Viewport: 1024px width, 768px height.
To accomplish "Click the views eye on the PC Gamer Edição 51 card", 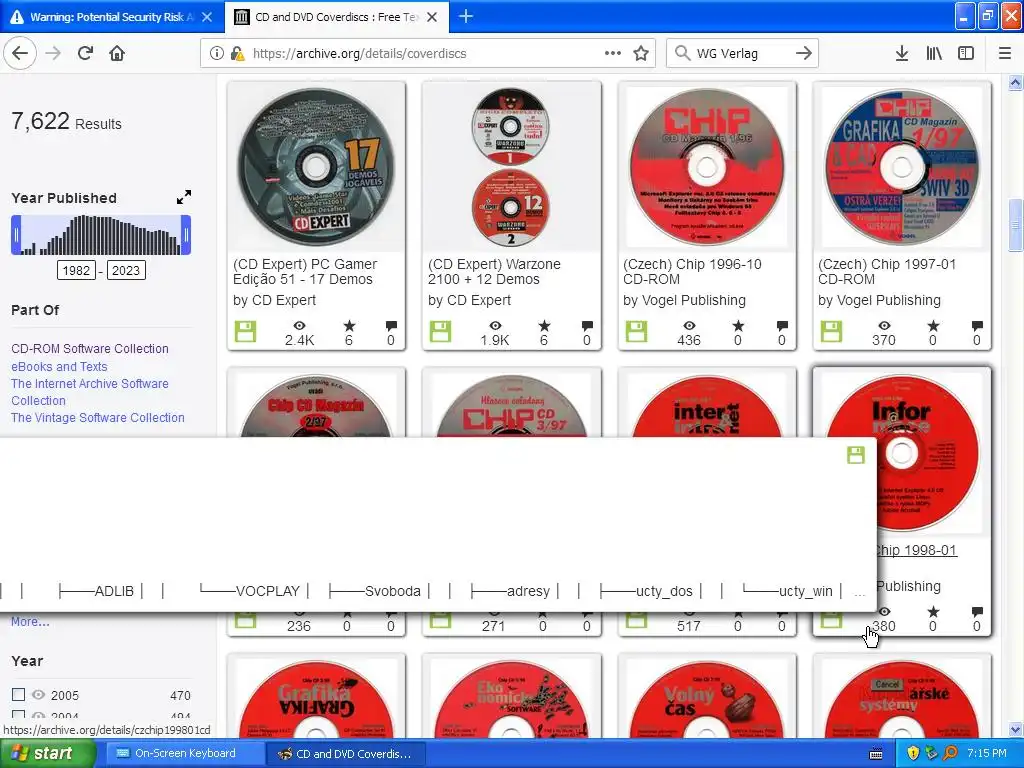I will (x=299, y=326).
